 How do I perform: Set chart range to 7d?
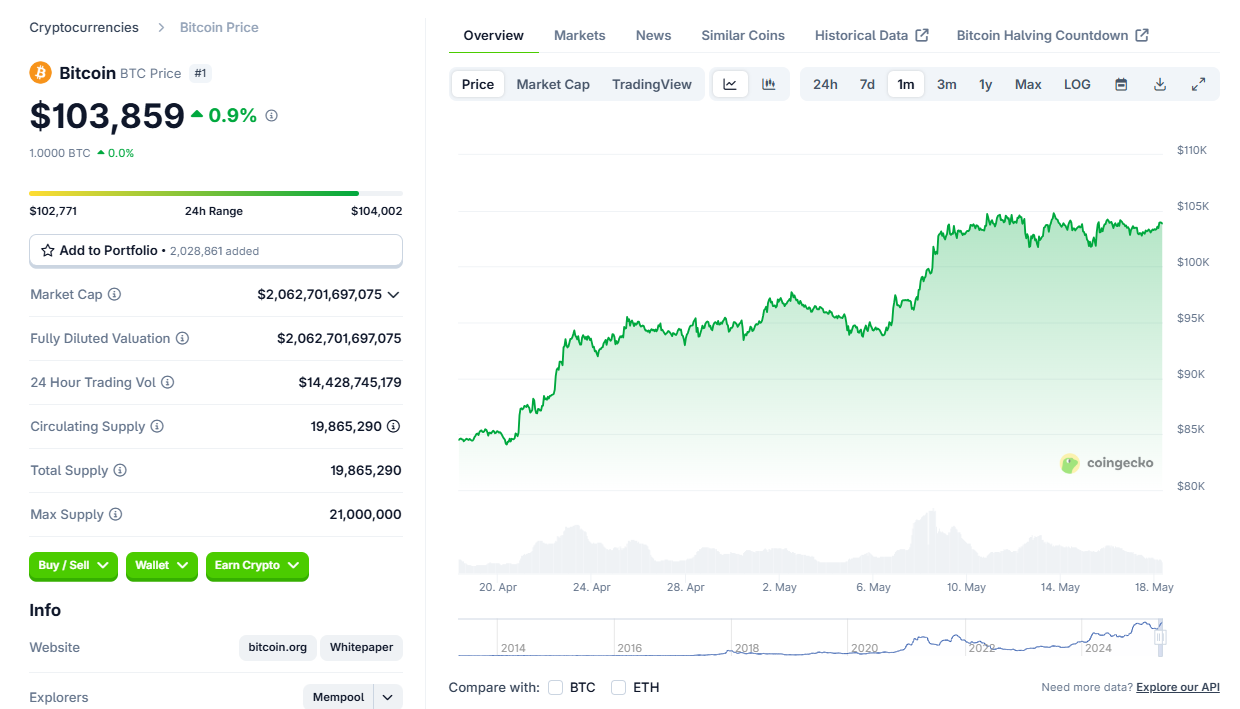point(868,85)
